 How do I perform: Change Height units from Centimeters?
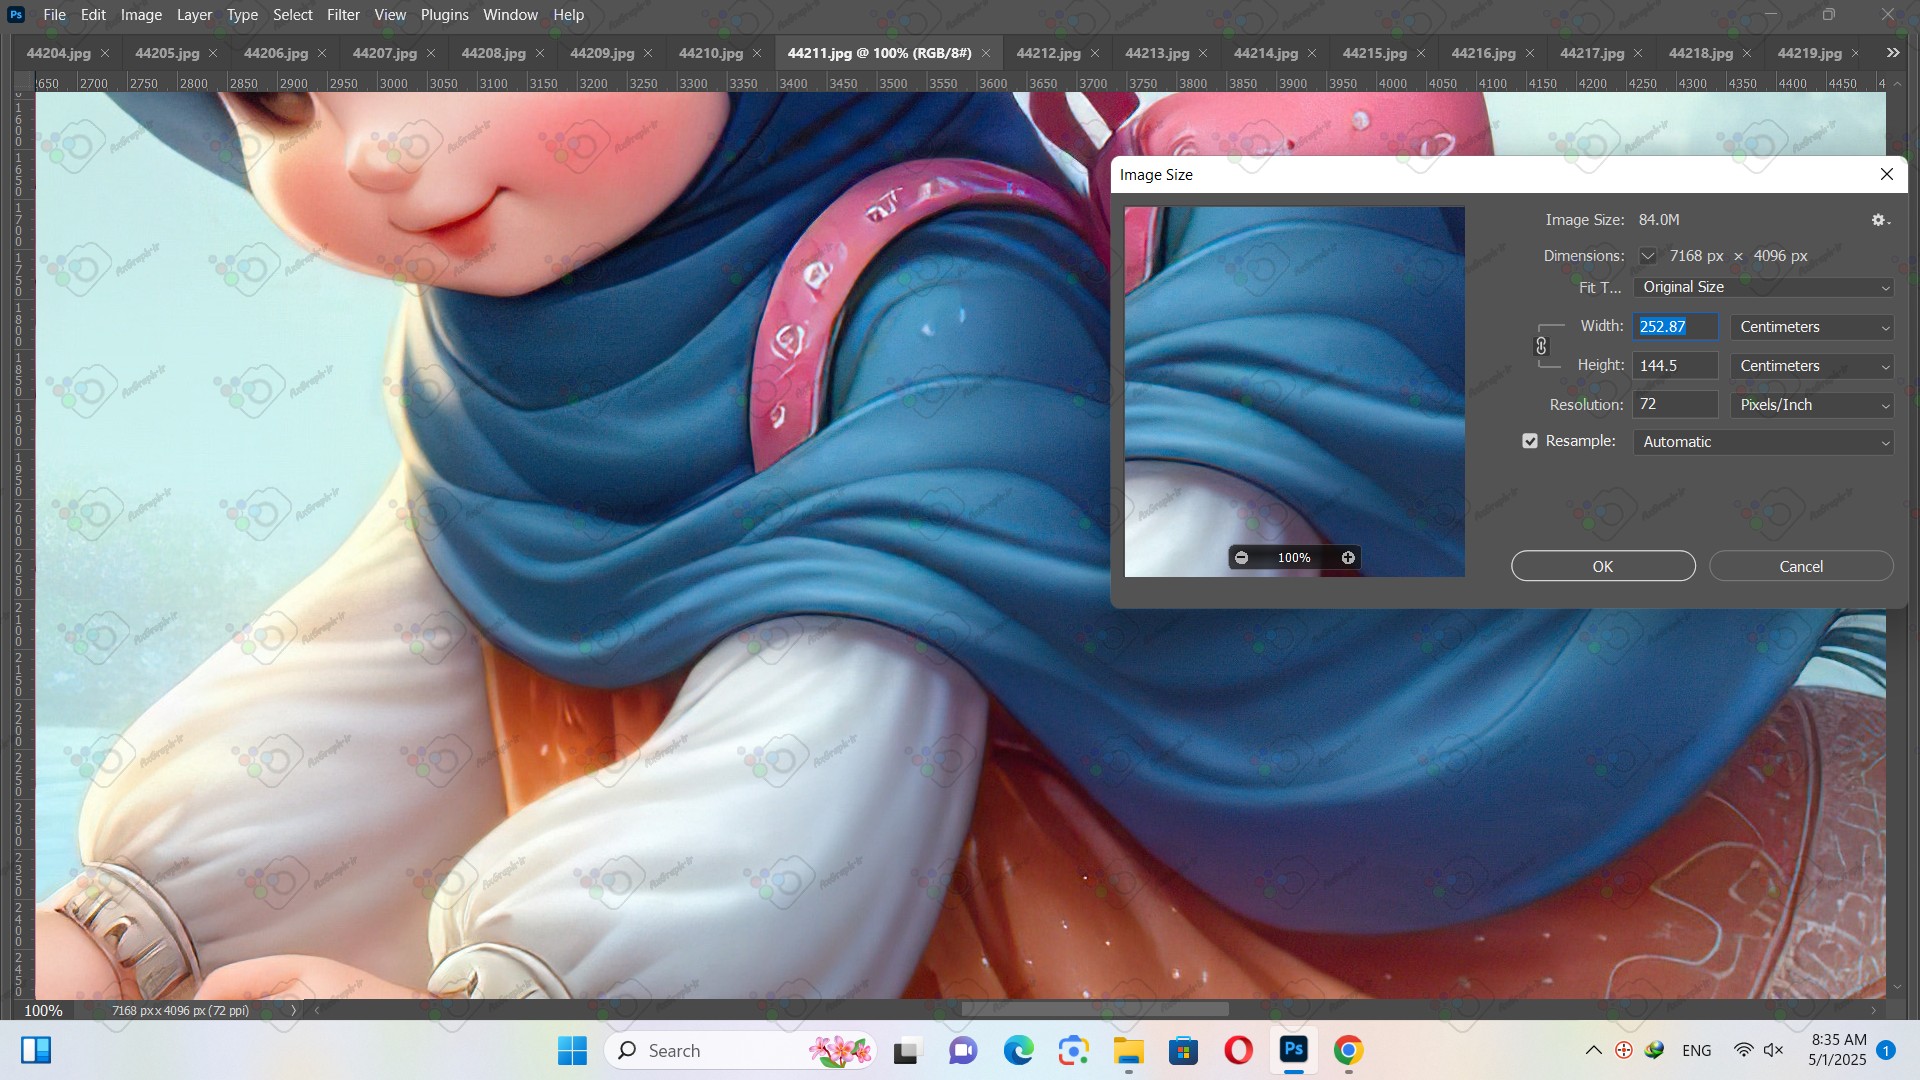pos(1812,366)
